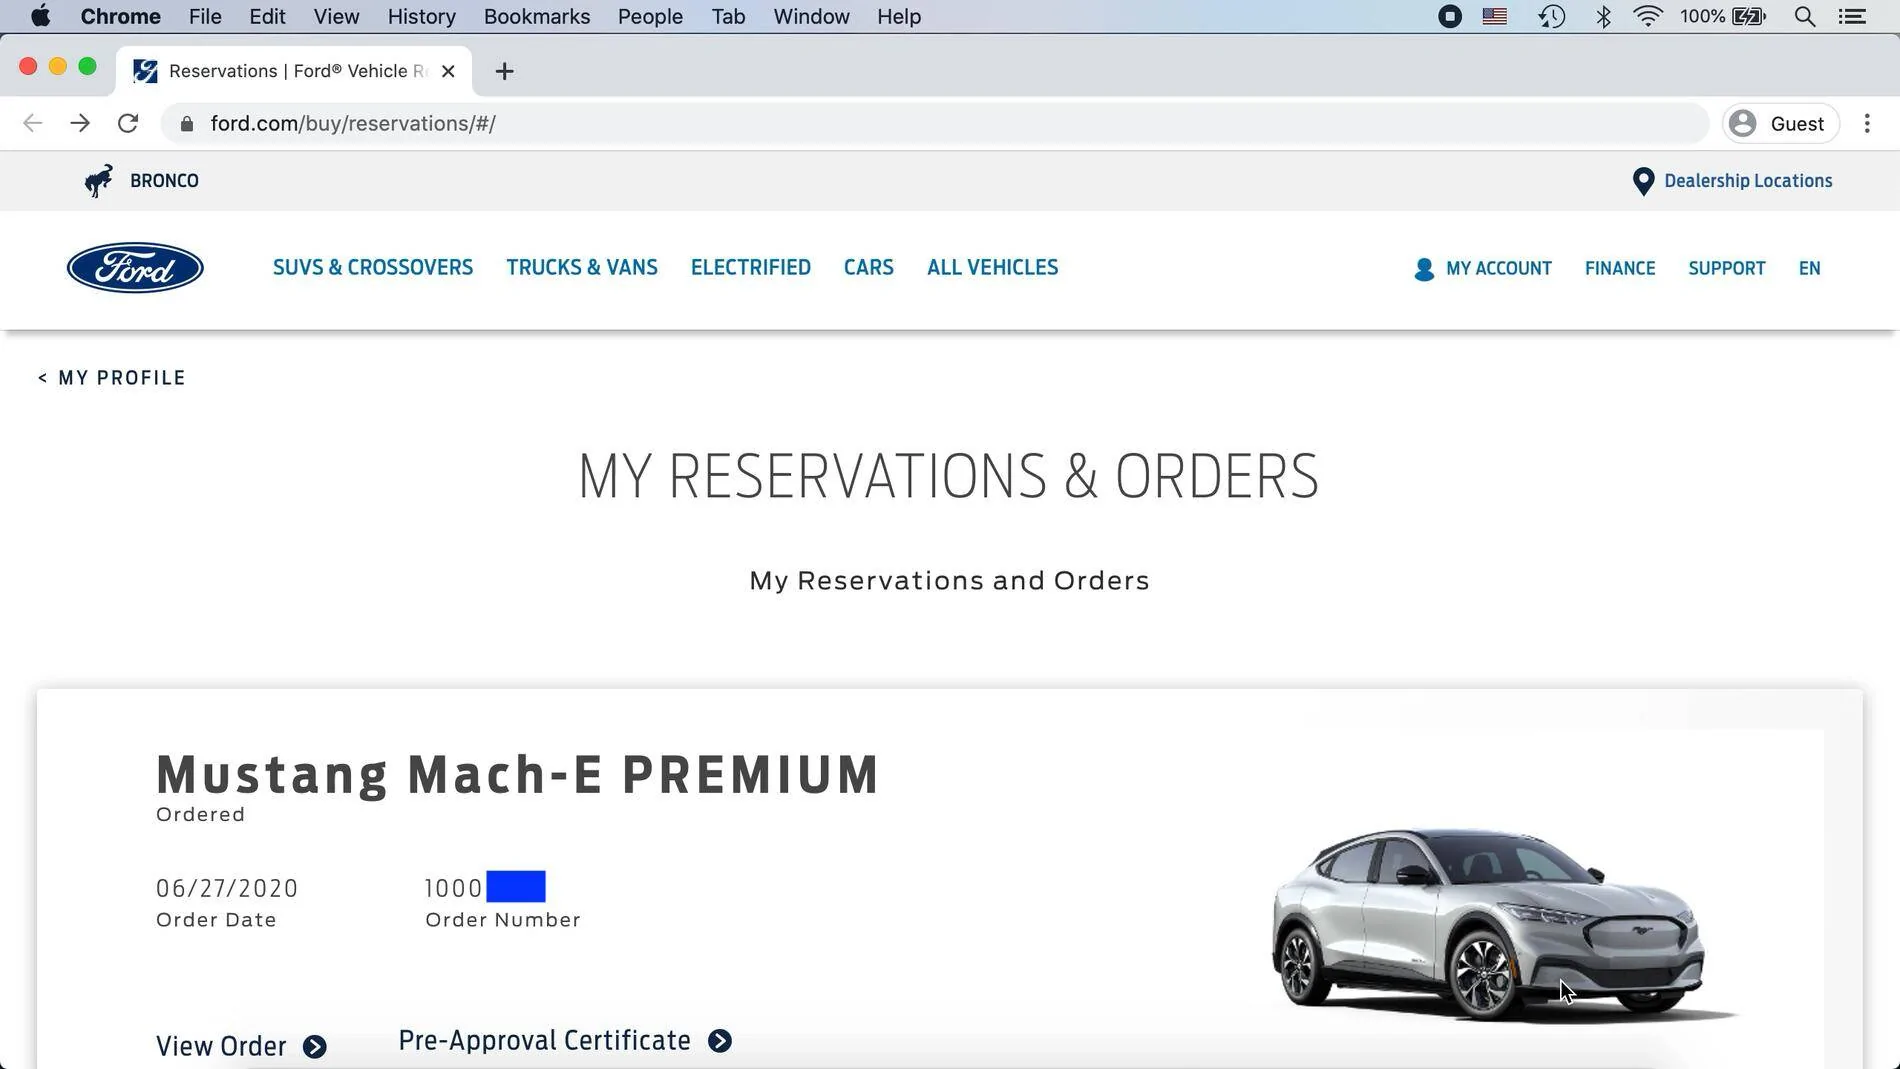Open the Chrome application menu
The image size is (1900, 1069).
click(x=120, y=16)
